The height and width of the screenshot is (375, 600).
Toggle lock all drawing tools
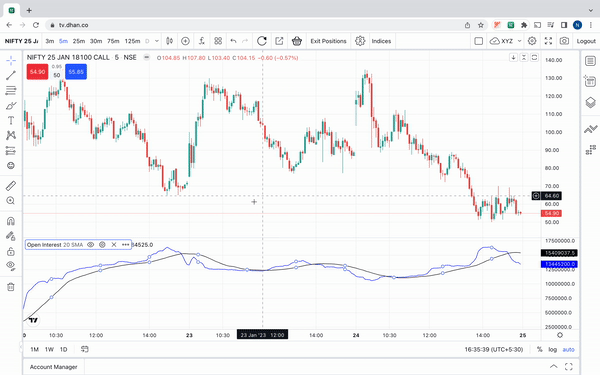tap(11, 251)
